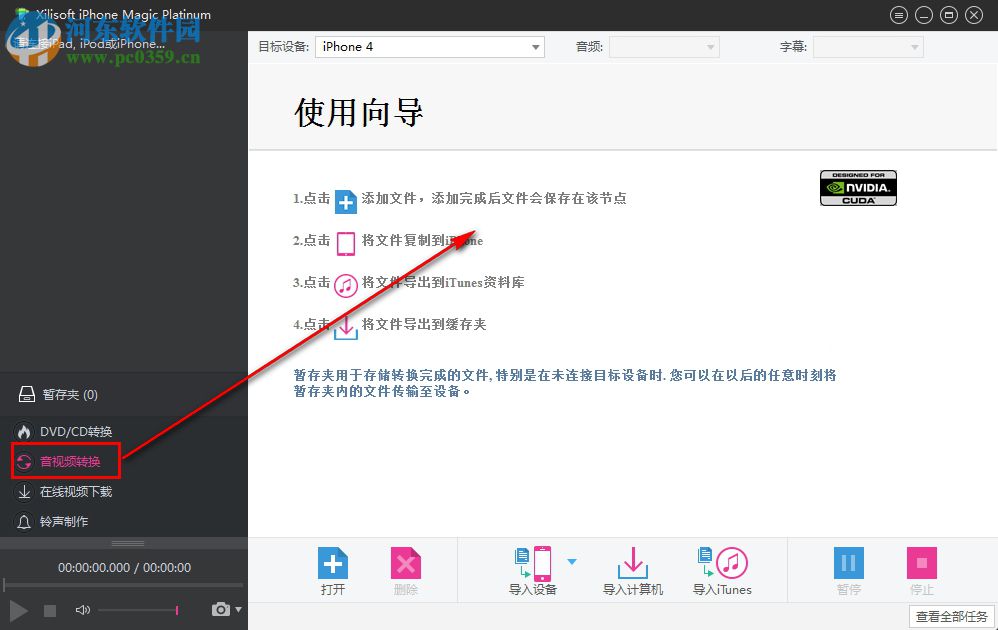Adjust the volume slider
This screenshot has height=630, width=998.
coord(140,609)
